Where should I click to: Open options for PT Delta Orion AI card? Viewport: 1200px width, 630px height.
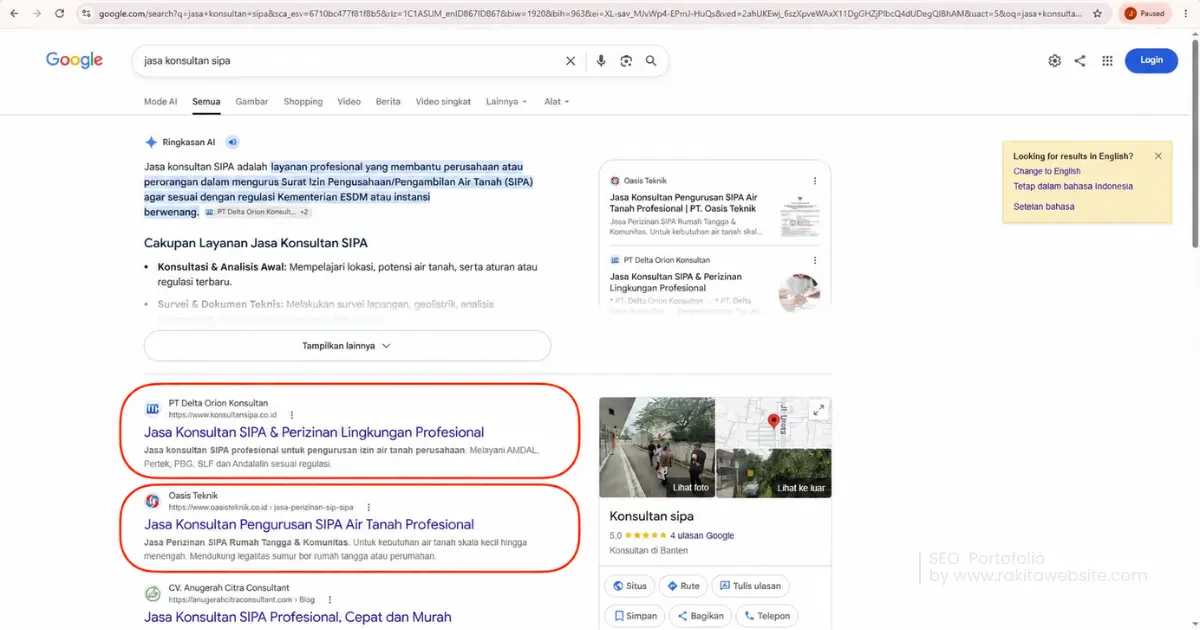point(815,260)
